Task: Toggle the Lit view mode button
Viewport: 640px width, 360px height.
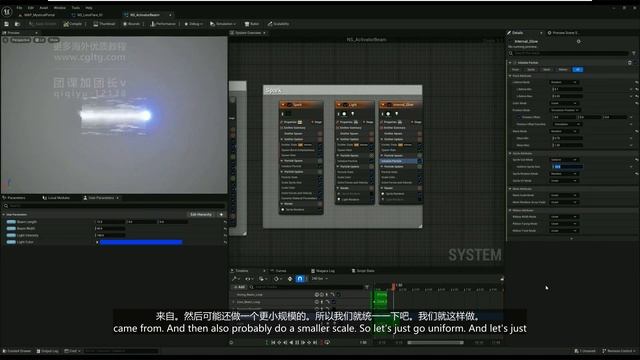Action: 40,40
